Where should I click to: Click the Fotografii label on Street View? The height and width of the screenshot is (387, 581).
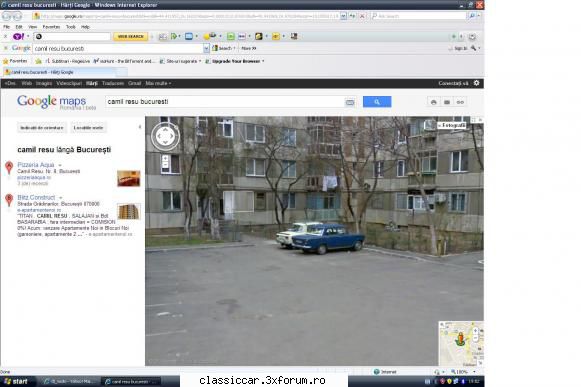[x=452, y=125]
